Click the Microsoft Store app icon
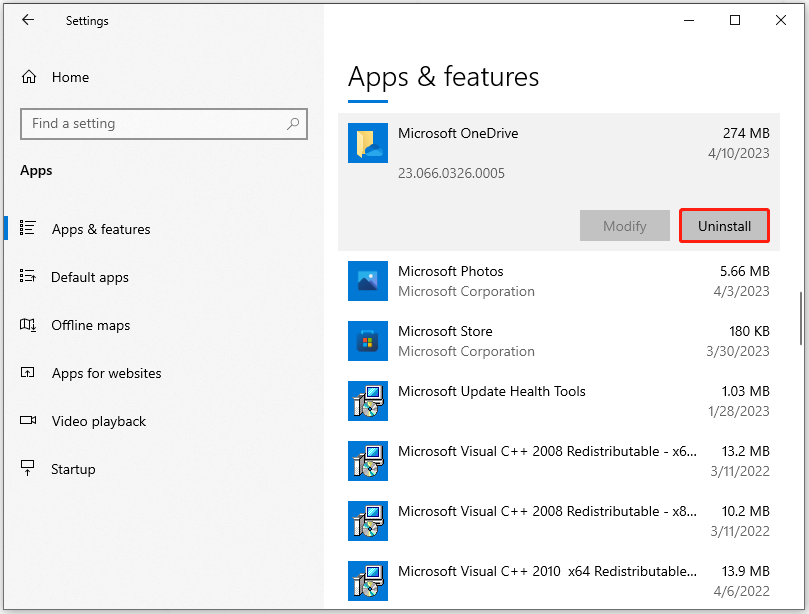 (x=367, y=341)
